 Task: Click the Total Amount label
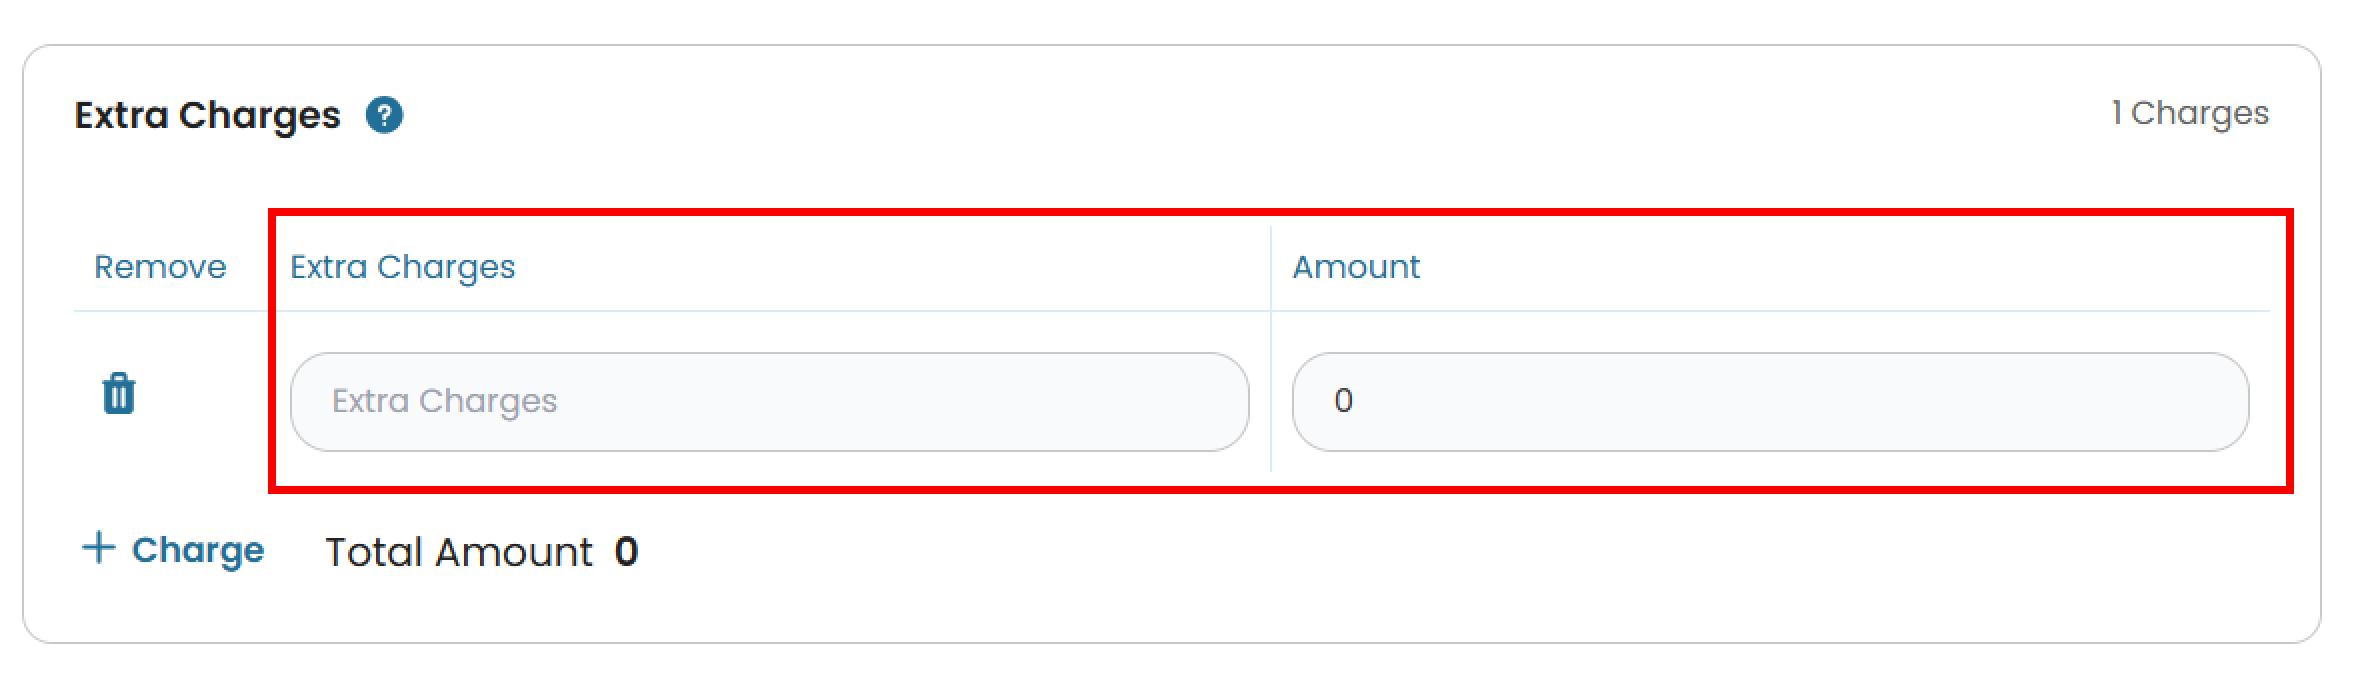pos(457,551)
